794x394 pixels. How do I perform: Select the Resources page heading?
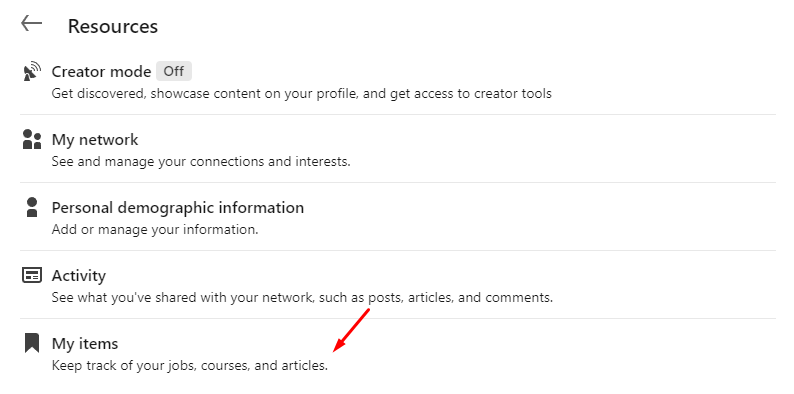click(113, 26)
